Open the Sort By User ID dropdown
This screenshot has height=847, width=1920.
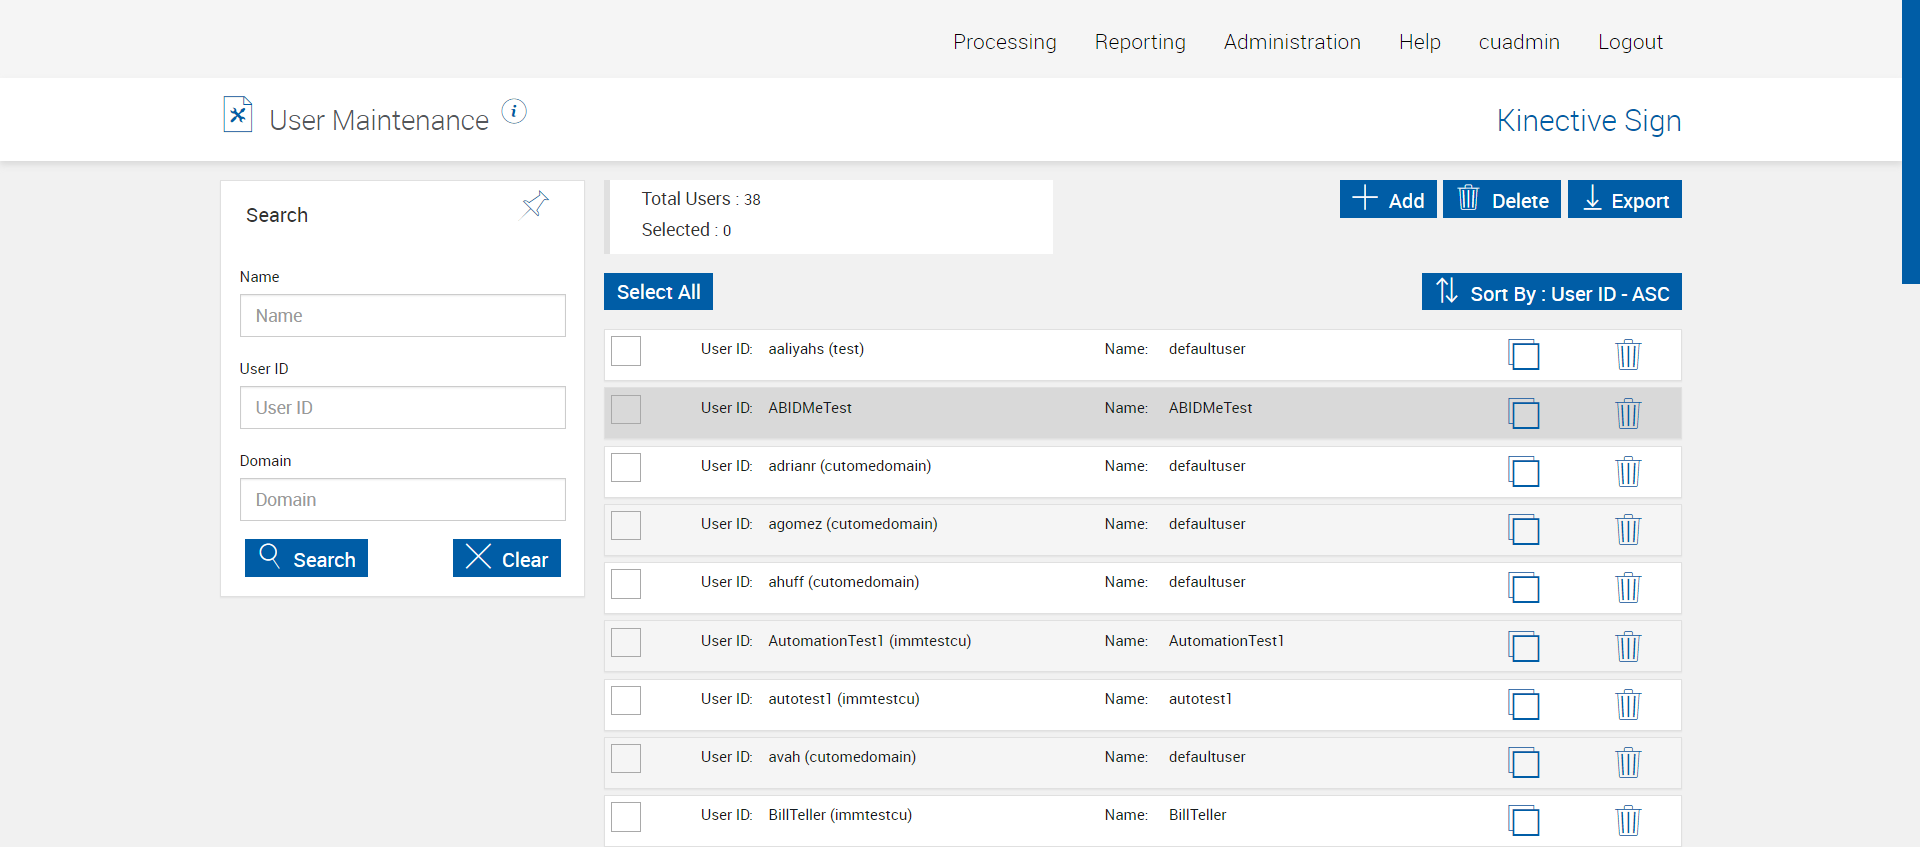click(1552, 292)
